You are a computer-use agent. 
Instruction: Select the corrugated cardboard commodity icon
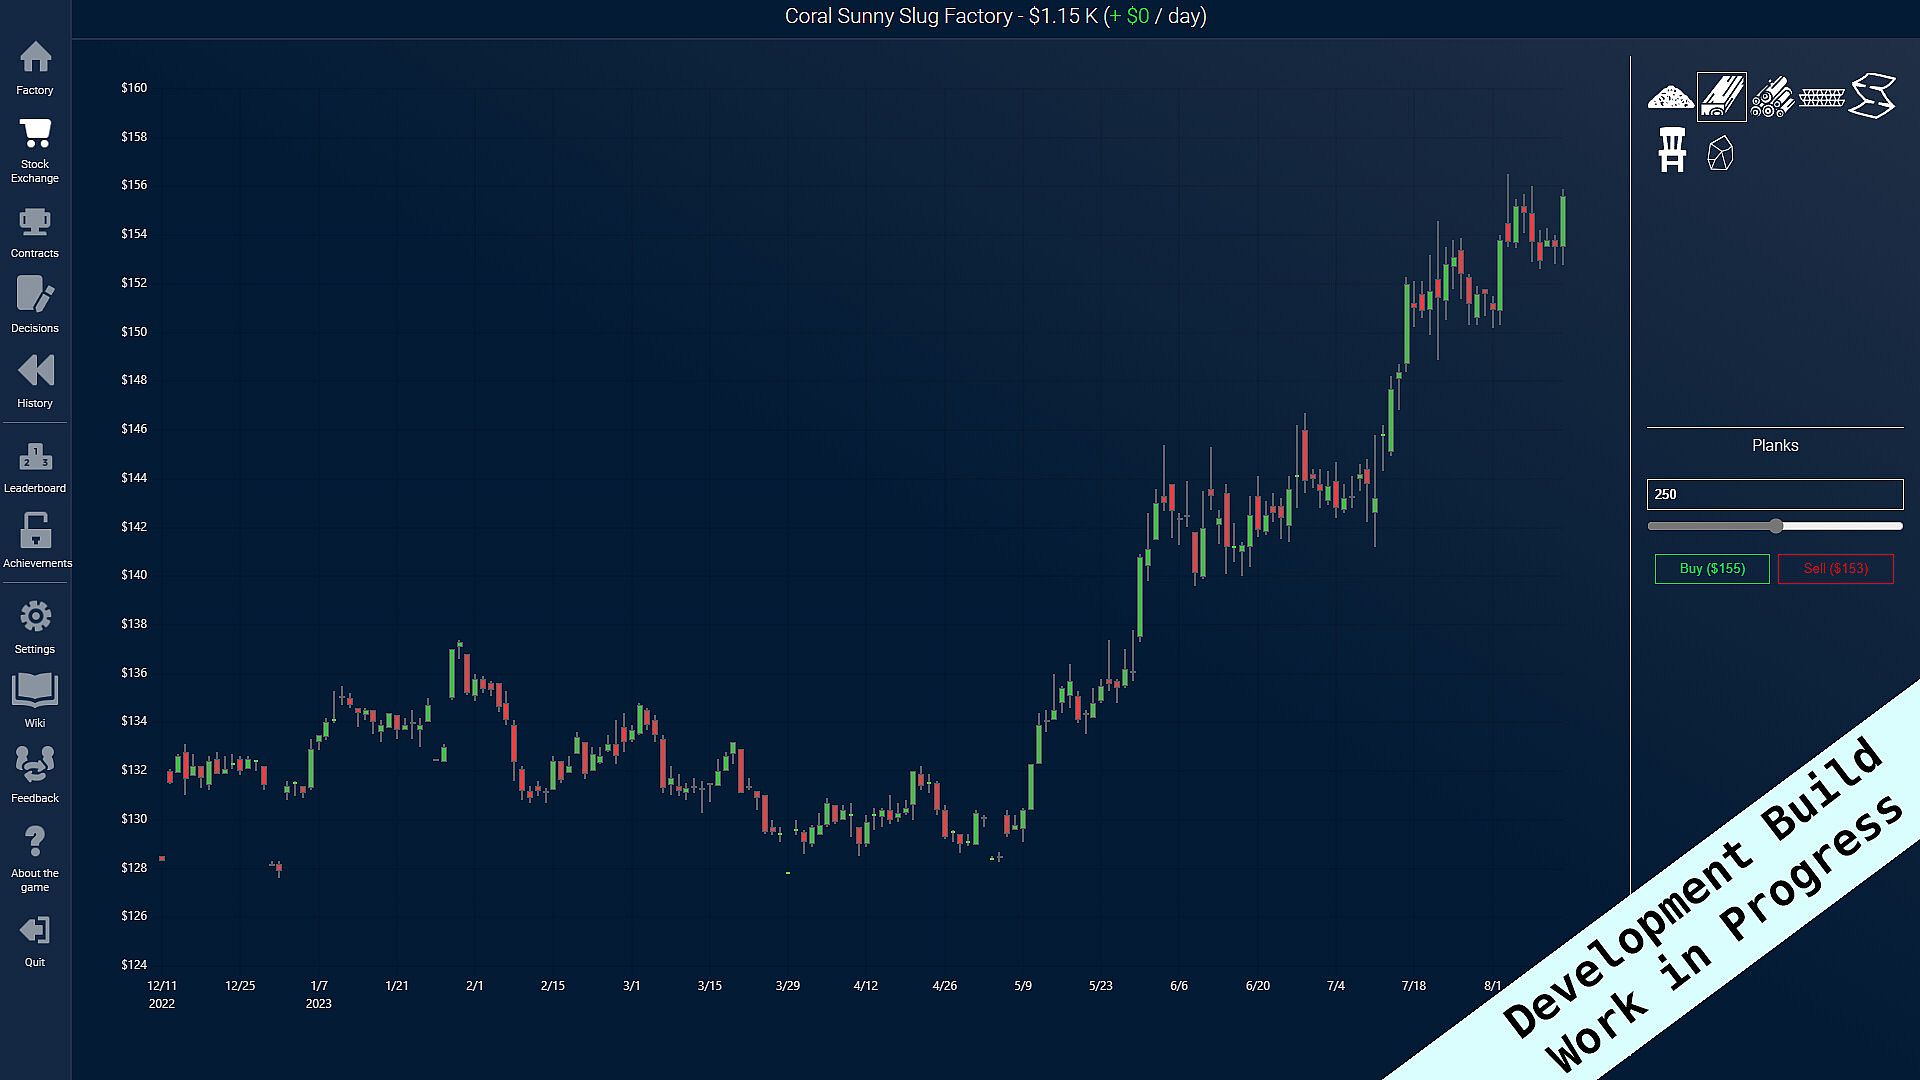1821,97
